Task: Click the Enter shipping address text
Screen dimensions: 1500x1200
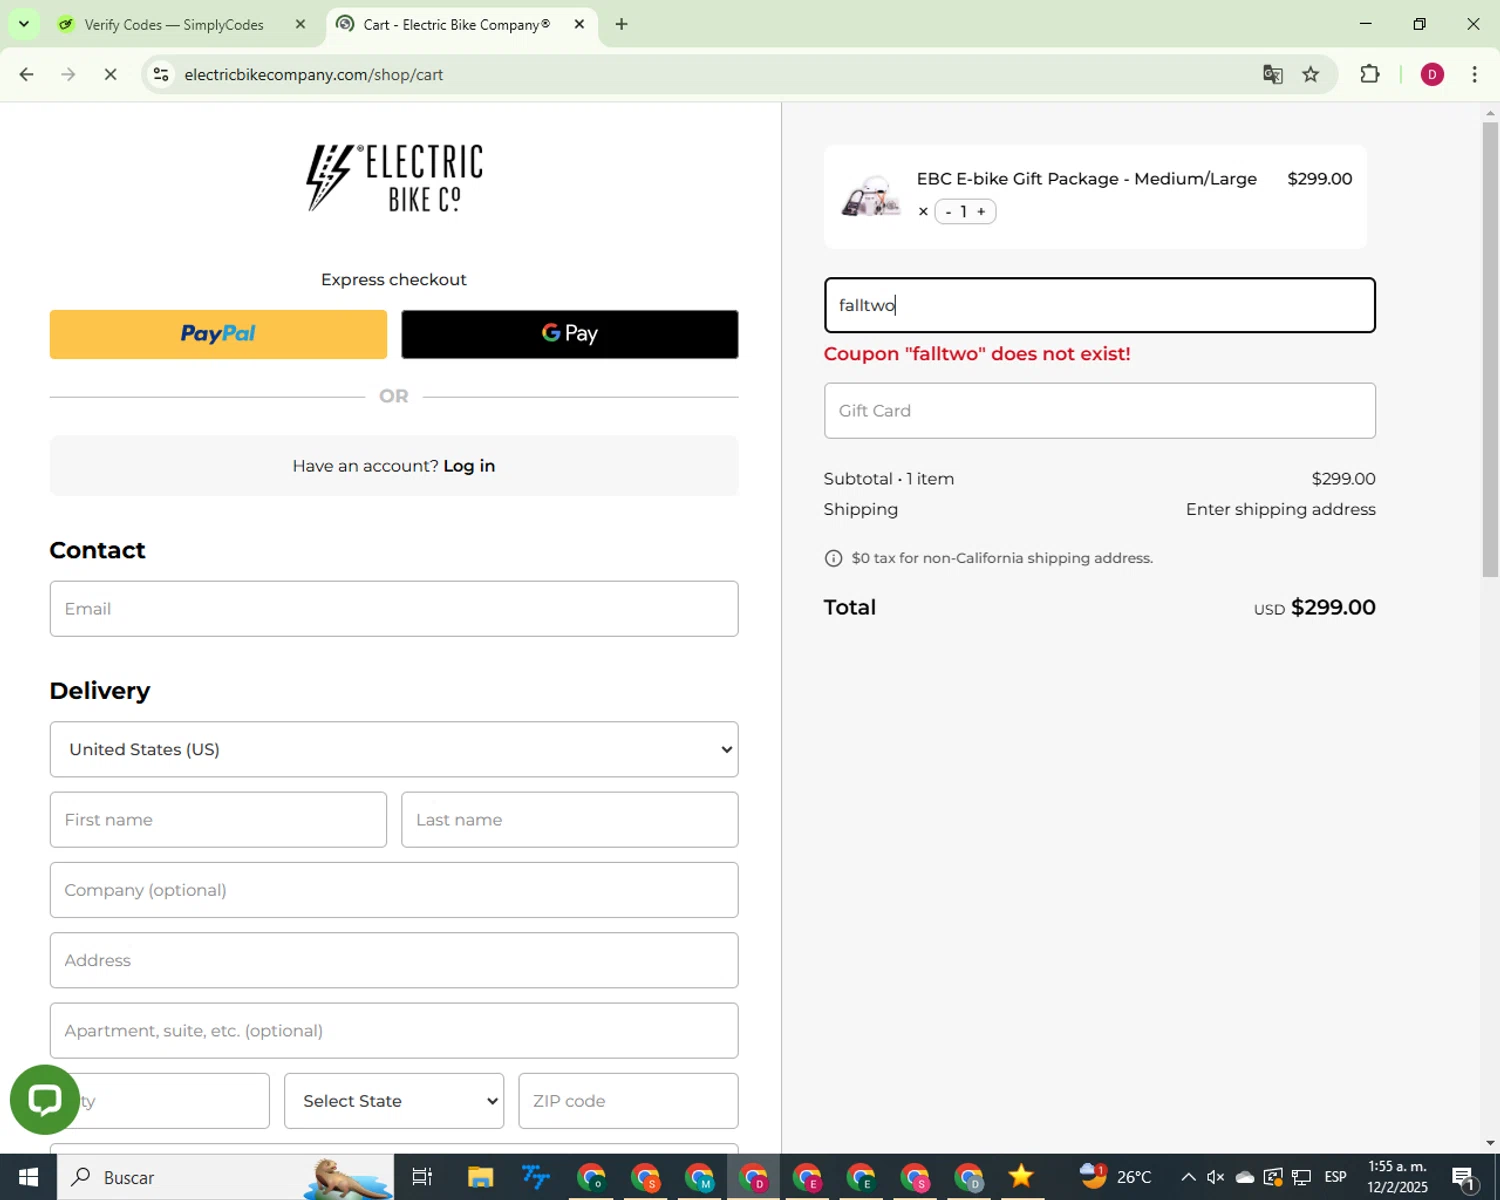Action: [1281, 510]
